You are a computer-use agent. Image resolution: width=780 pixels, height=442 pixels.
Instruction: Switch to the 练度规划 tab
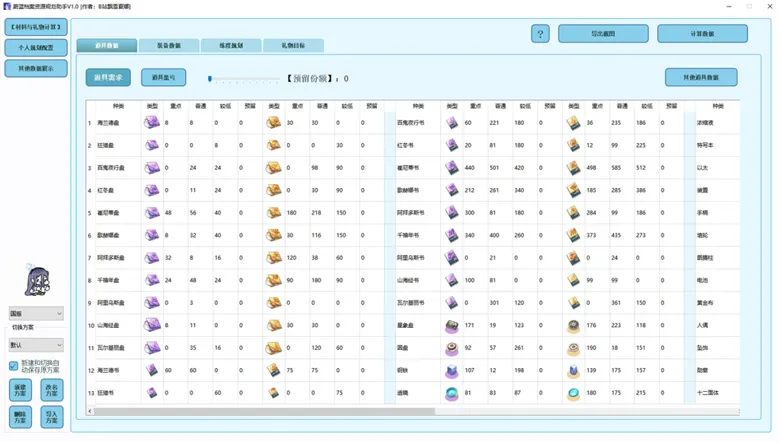pos(231,45)
